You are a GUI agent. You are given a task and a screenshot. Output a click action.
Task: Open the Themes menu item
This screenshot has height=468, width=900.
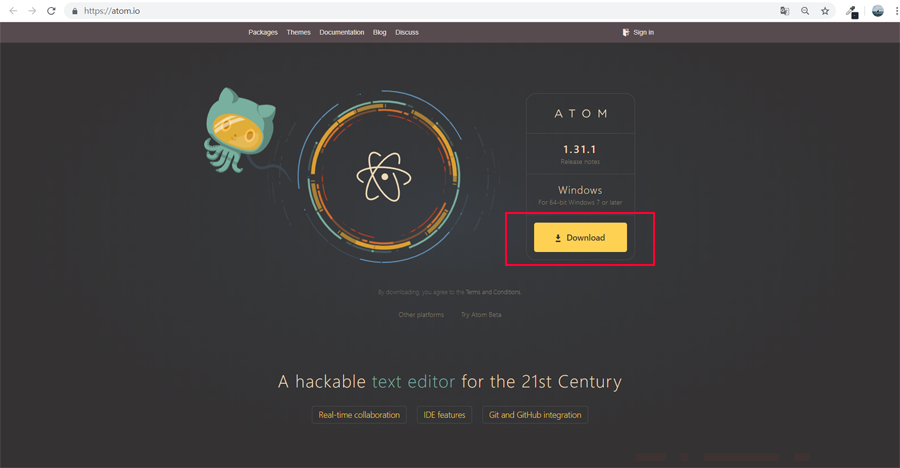[x=298, y=32]
